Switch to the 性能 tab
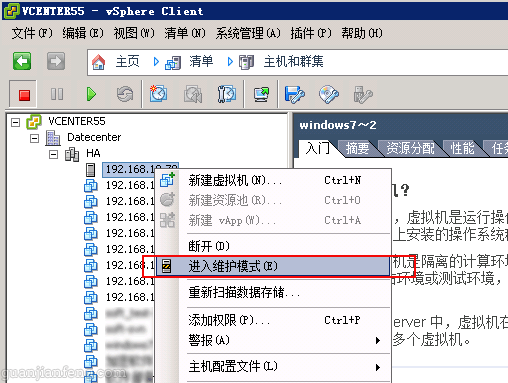The height and width of the screenshot is (383, 508). (462, 148)
